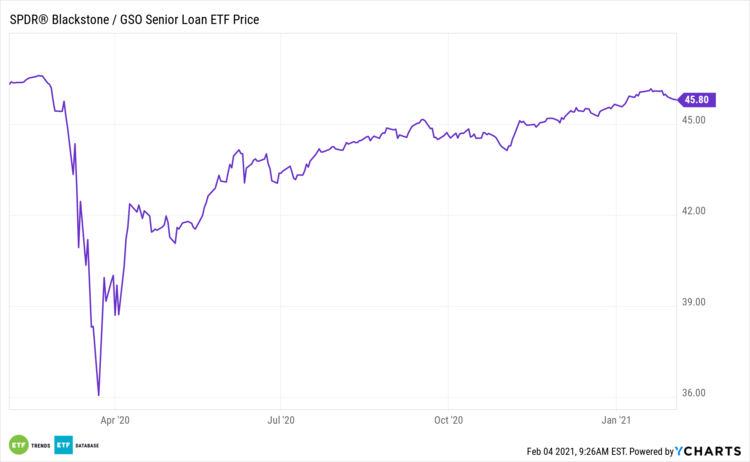
Task: Click the 39.00 price axis label
Action: click(x=694, y=302)
